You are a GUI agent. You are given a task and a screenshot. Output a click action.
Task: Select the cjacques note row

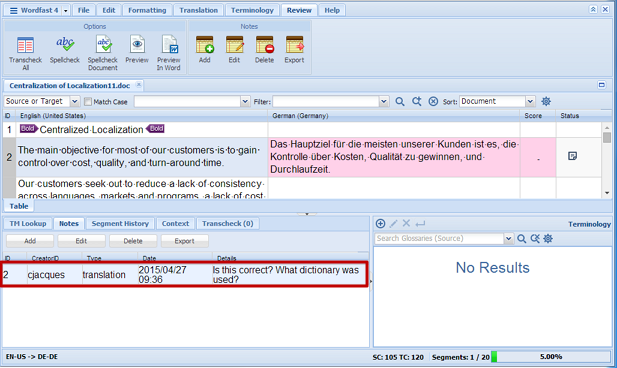[x=184, y=274]
